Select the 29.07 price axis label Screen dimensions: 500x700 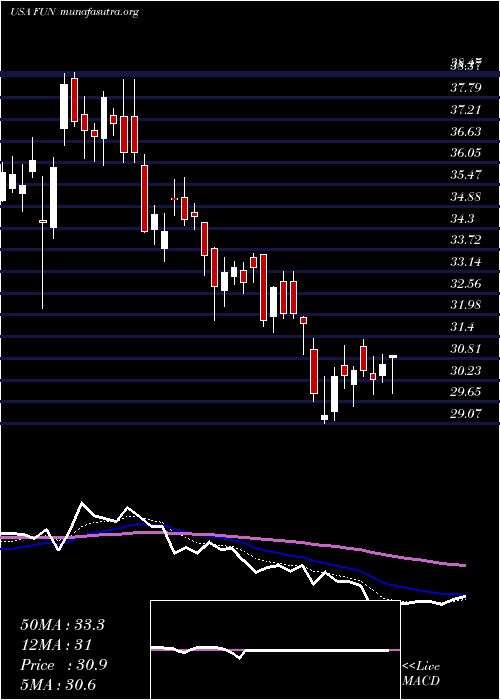point(466,414)
